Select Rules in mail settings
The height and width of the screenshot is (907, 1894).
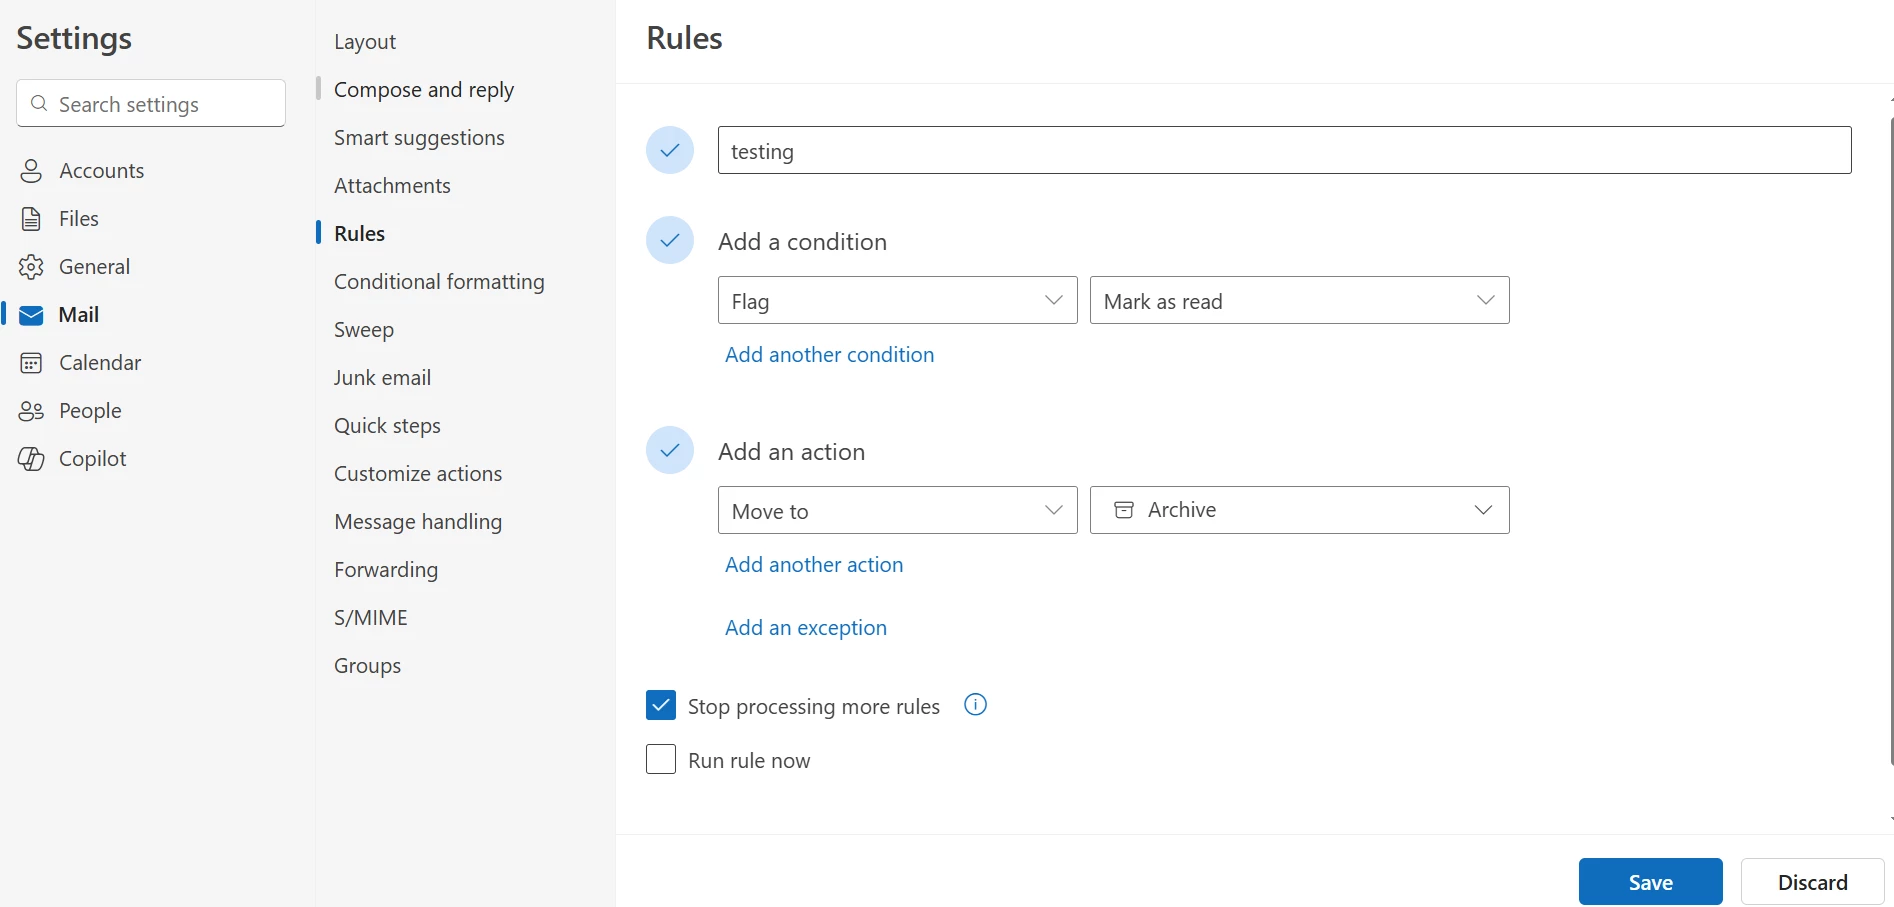pos(359,234)
